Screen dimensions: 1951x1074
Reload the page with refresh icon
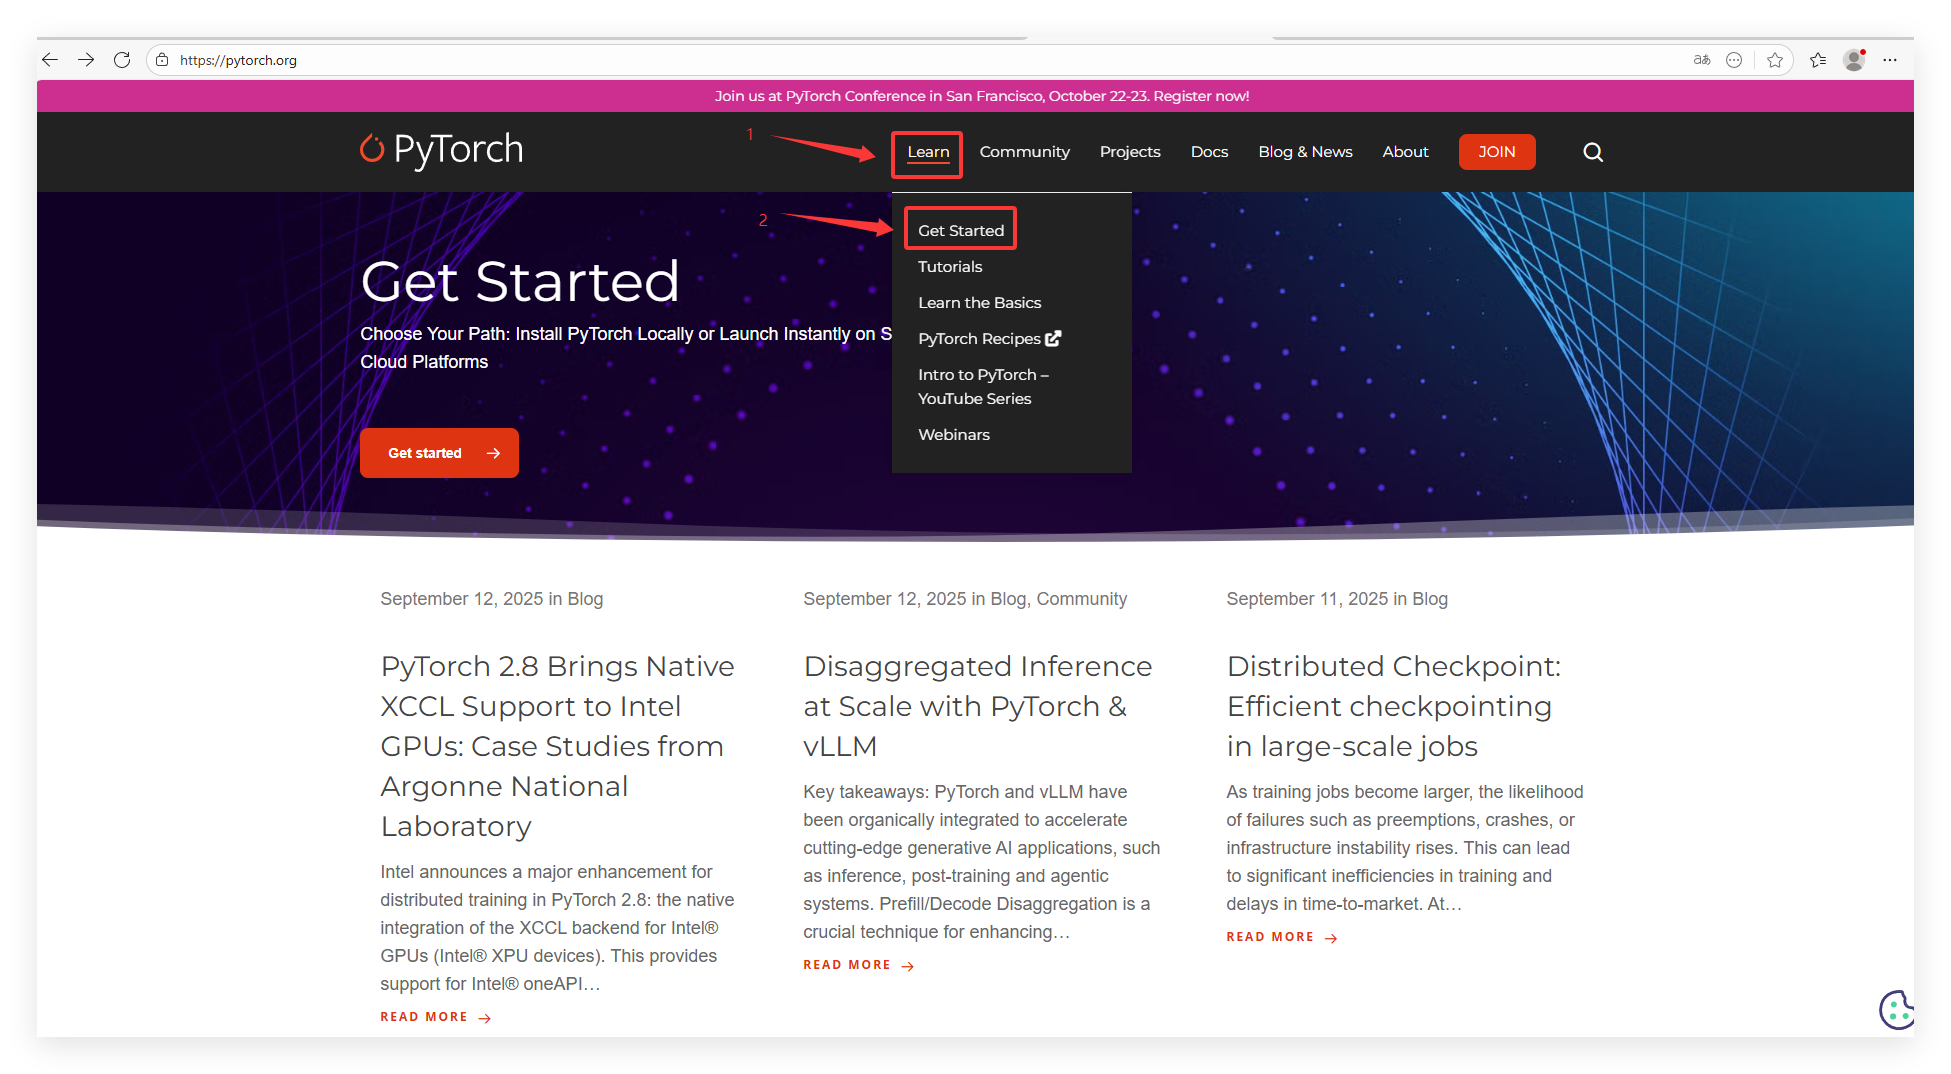[x=122, y=60]
